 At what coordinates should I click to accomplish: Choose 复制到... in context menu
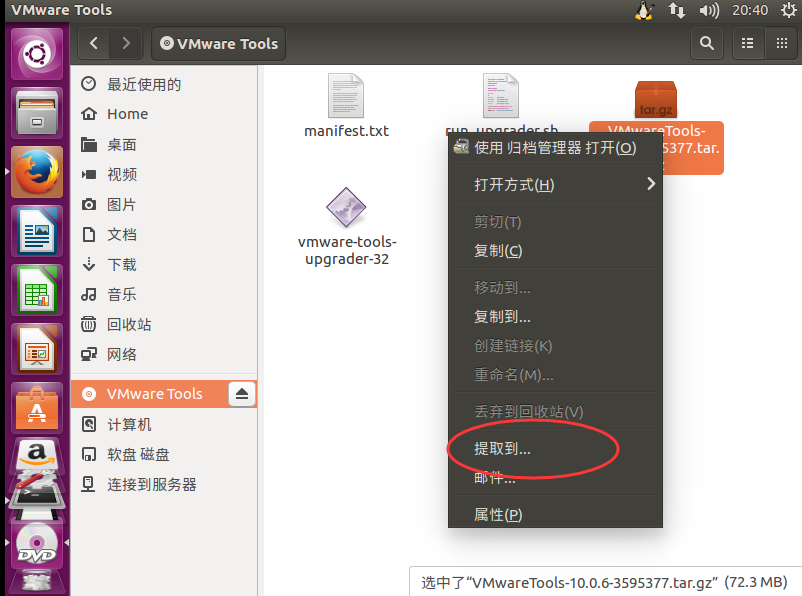(x=555, y=317)
